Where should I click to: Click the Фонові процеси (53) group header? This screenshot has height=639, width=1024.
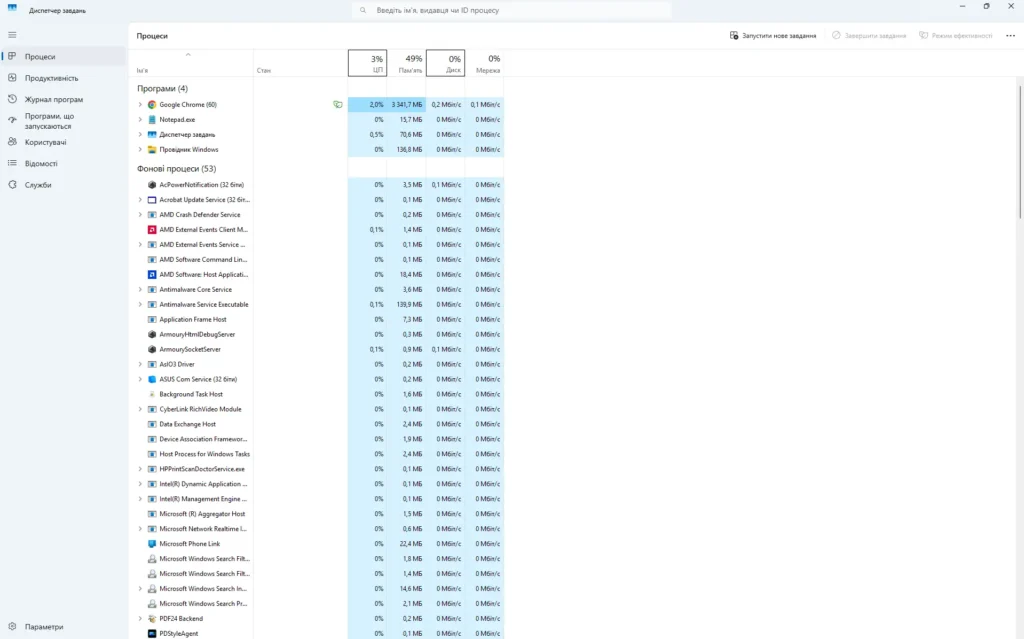(x=176, y=169)
